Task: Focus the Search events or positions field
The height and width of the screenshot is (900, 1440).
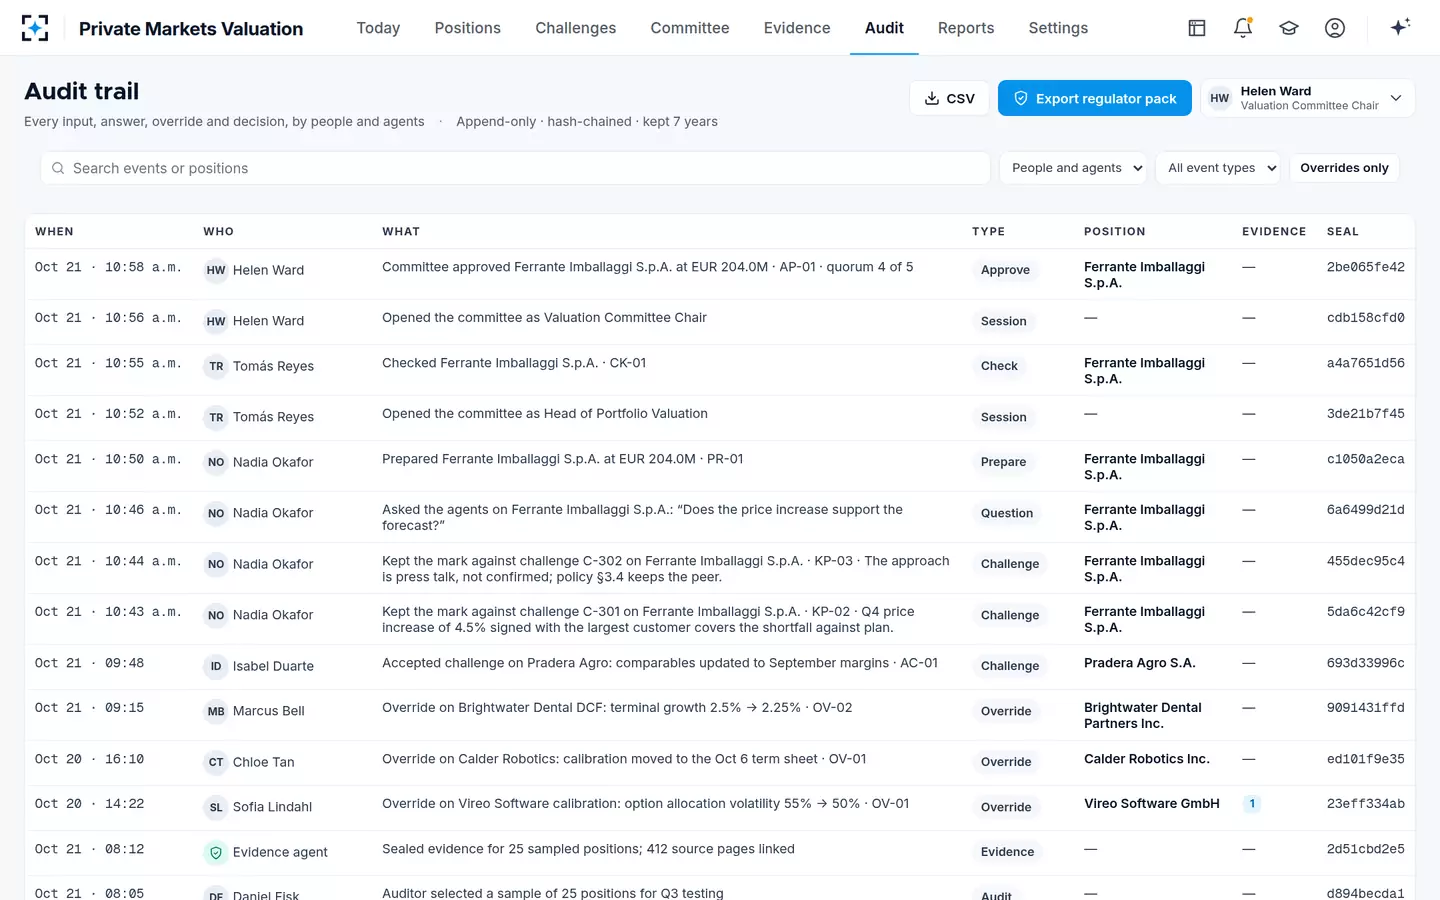Action: 516,168
